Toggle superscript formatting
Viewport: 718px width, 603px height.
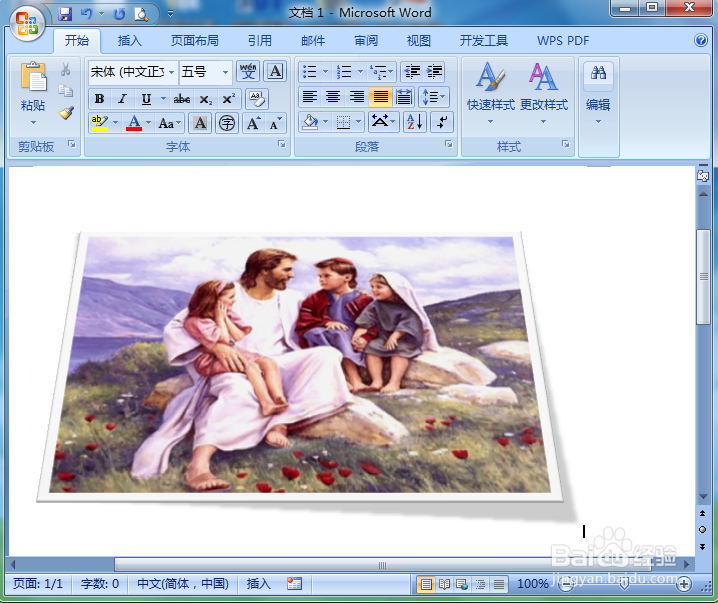coord(228,98)
